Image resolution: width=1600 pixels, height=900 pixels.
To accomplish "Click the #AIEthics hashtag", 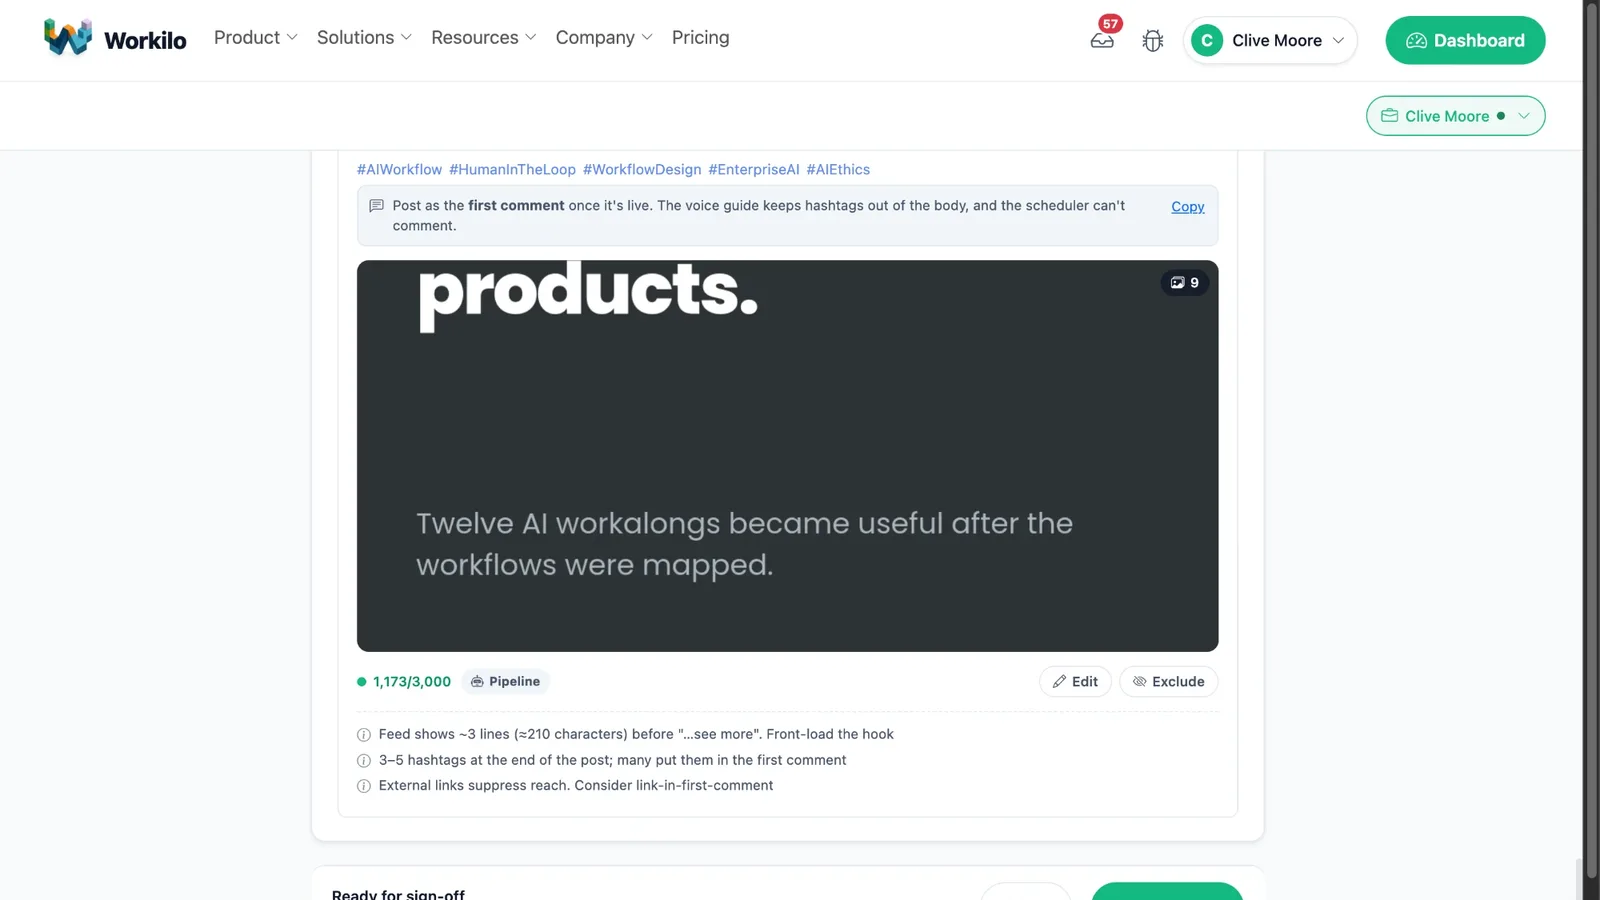I will [838, 170].
